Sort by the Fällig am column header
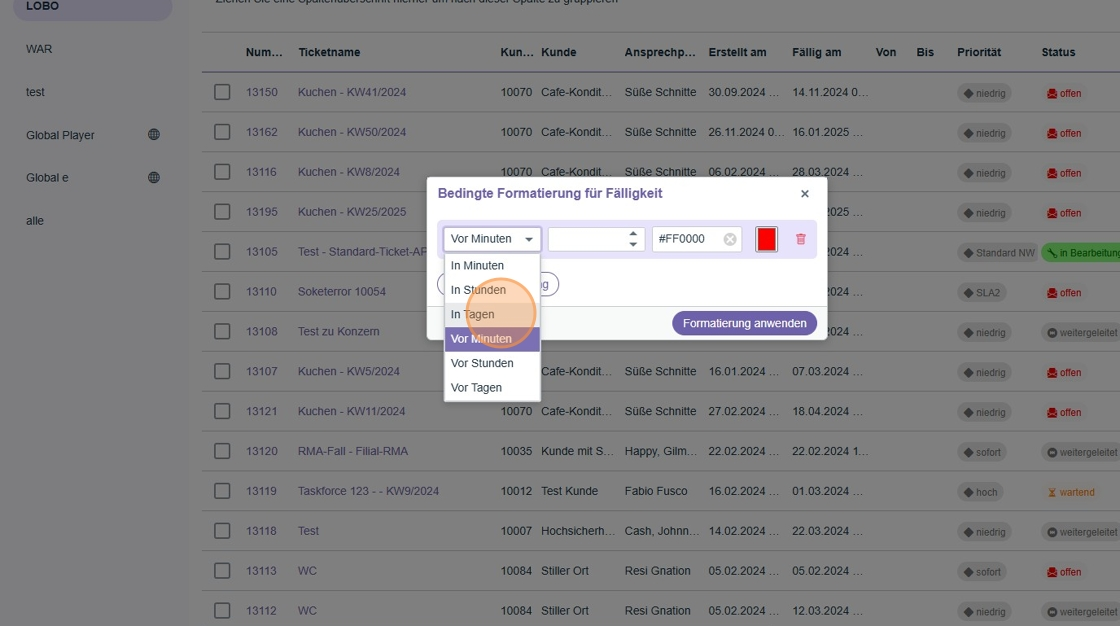 tap(816, 52)
